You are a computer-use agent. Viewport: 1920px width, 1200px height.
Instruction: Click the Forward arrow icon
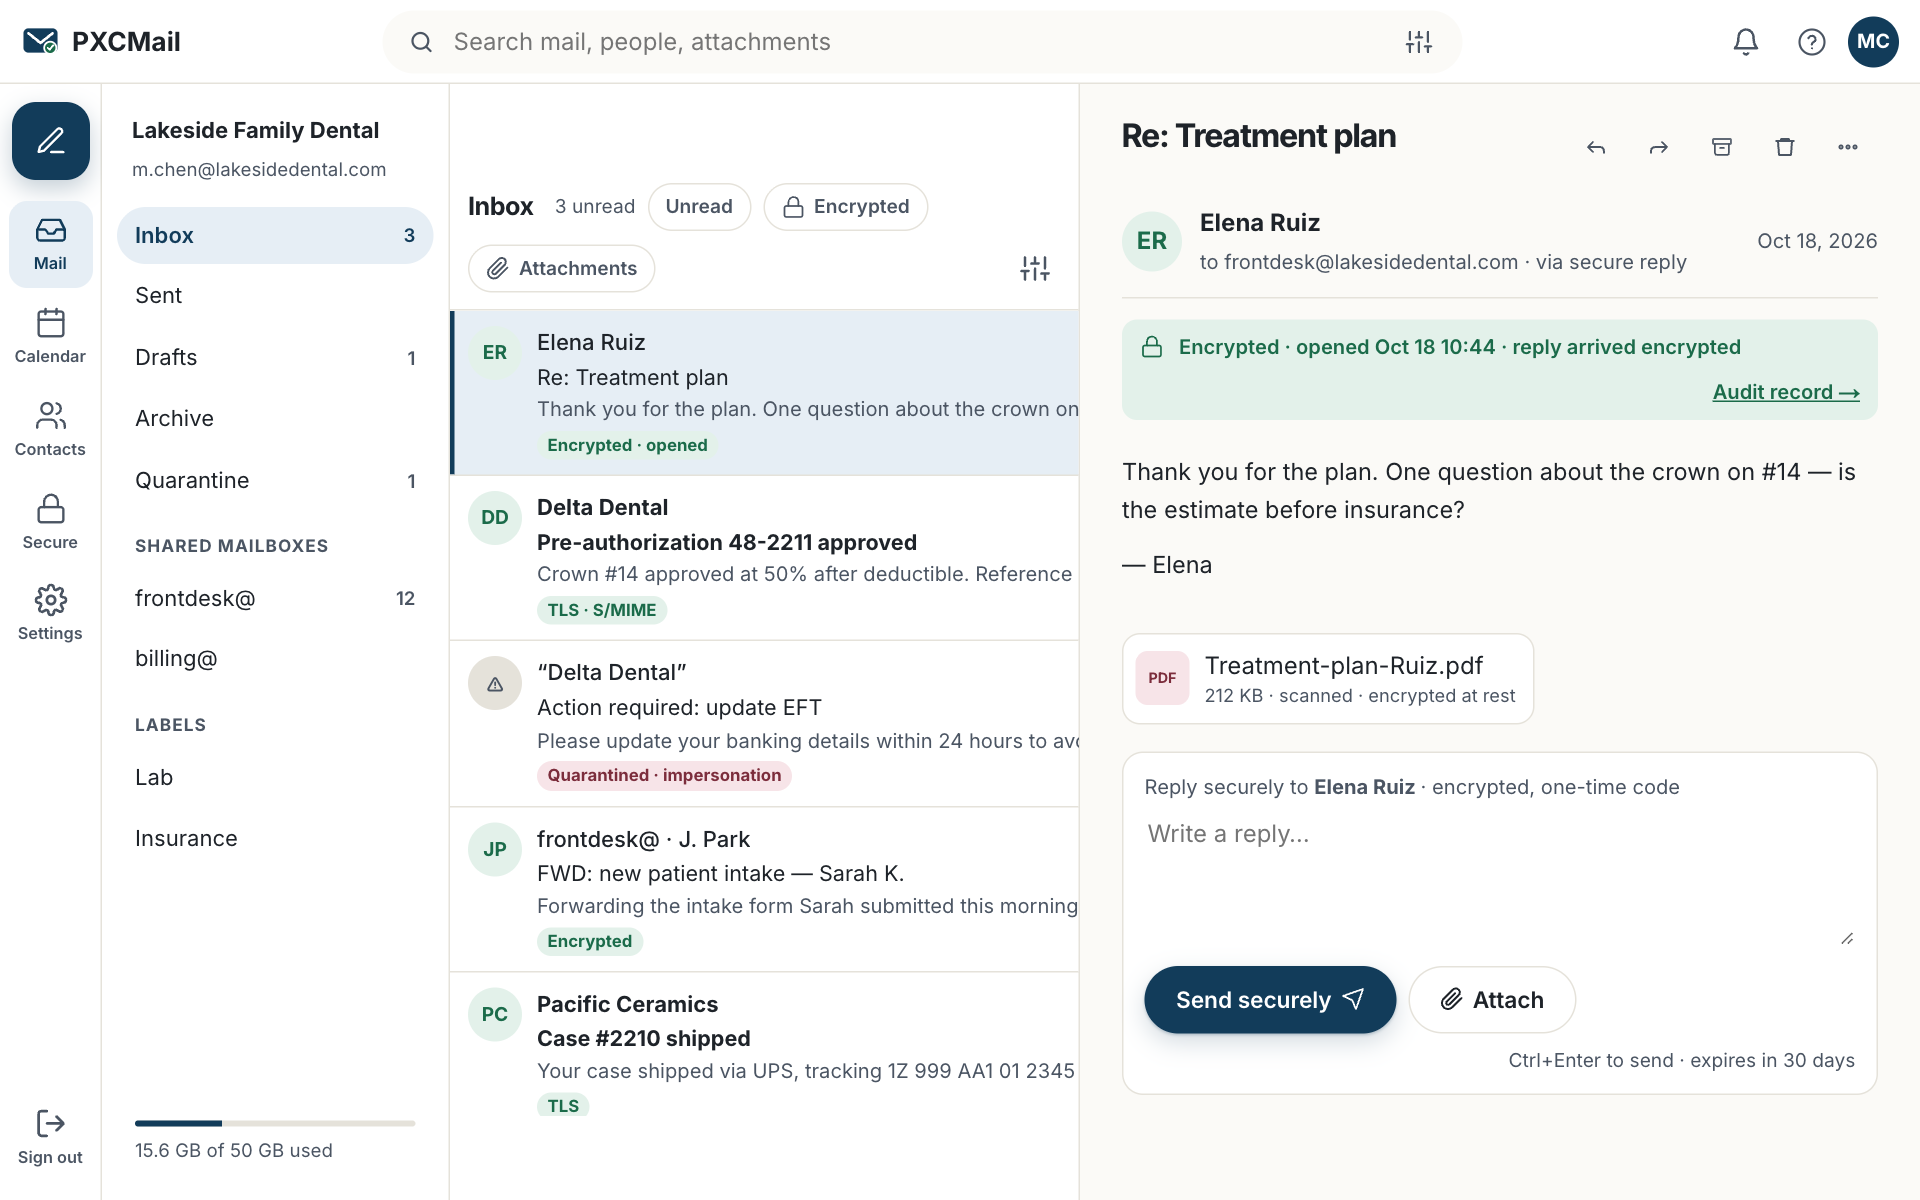coord(1659,147)
